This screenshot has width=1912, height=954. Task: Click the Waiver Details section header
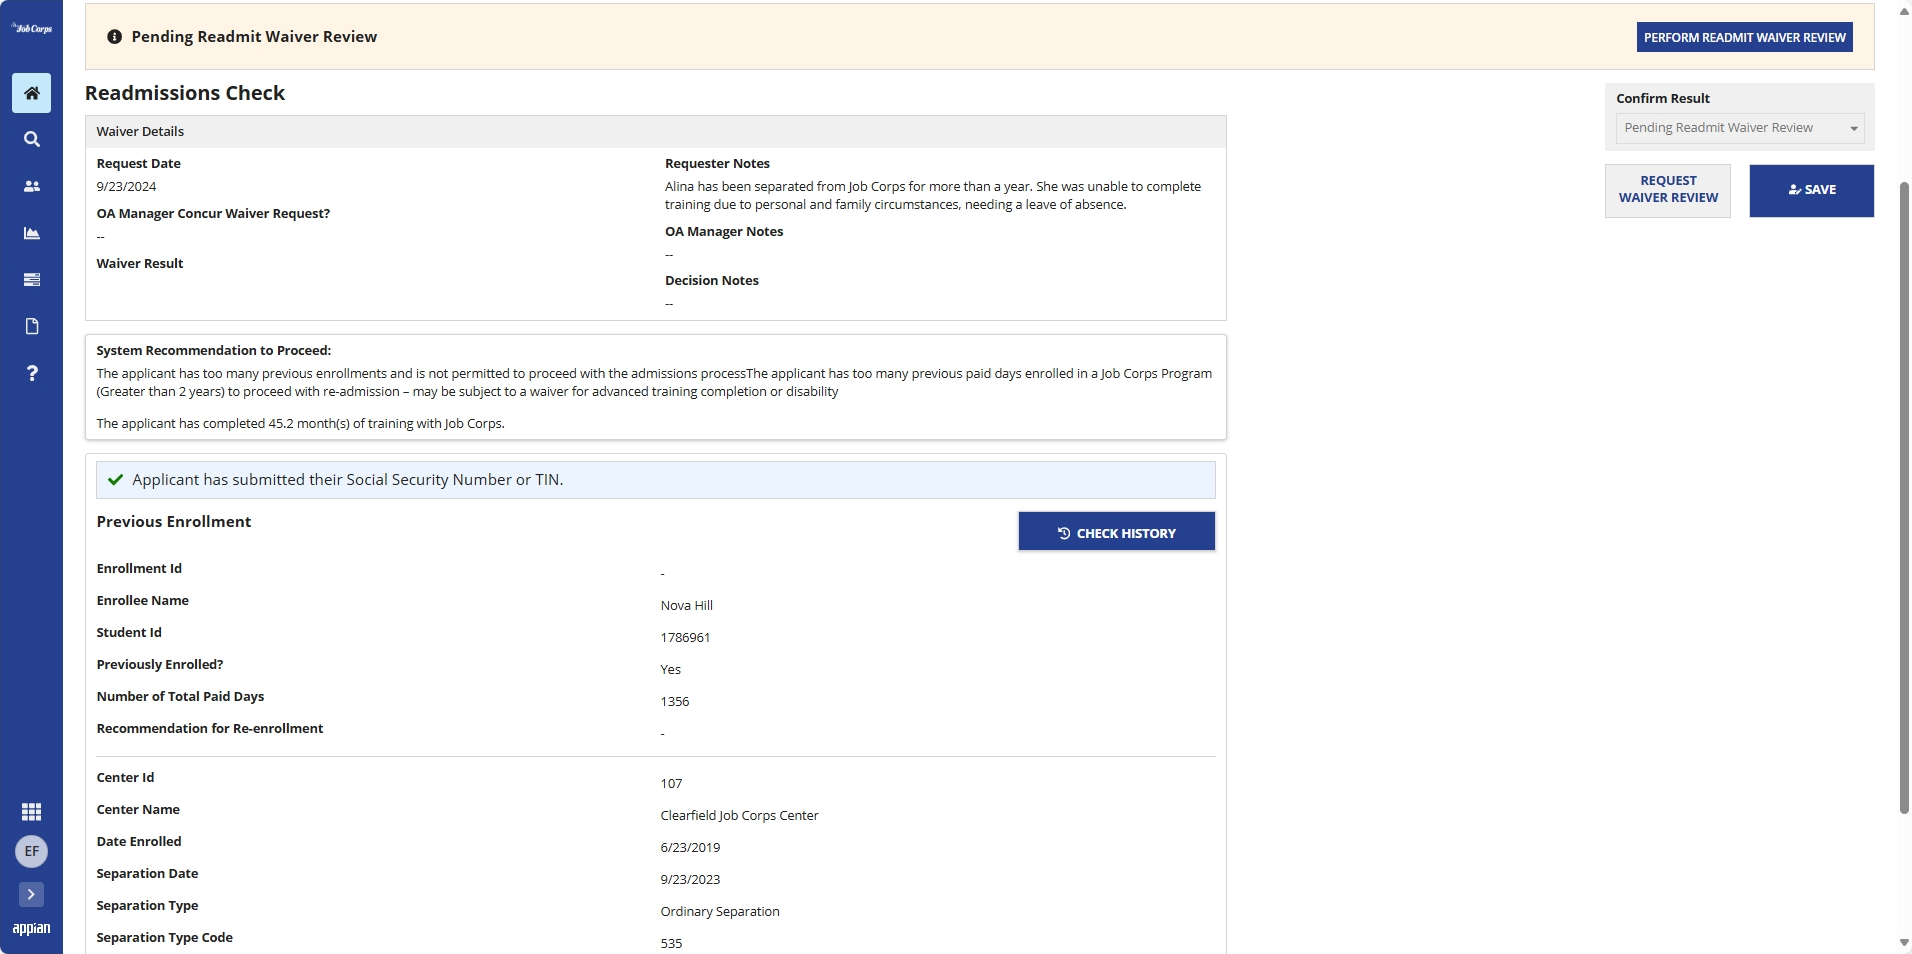tap(656, 132)
